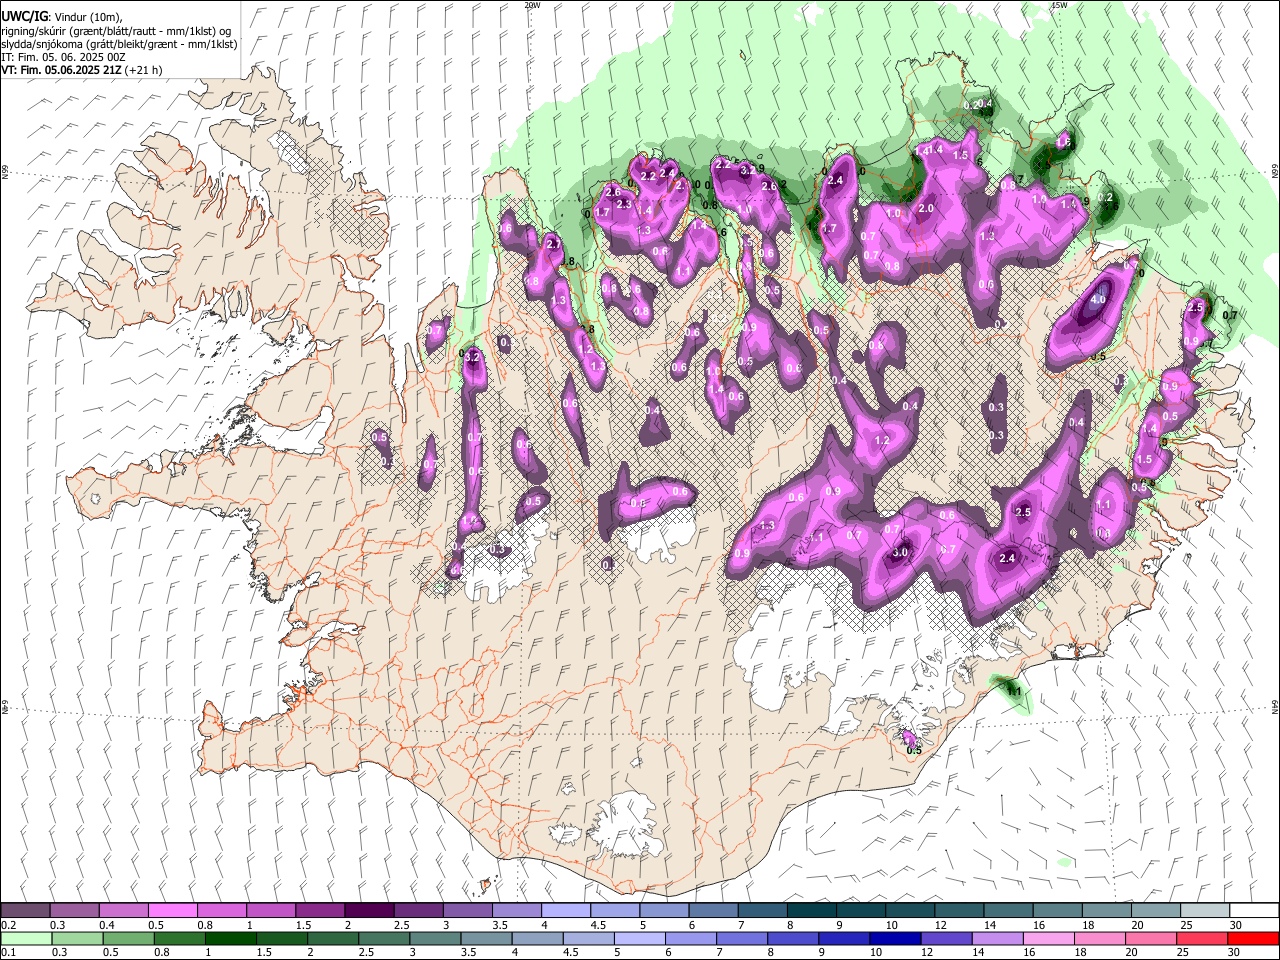Click the '15W' longitude label
Screen dimensions: 1280x960
[1060, 5]
